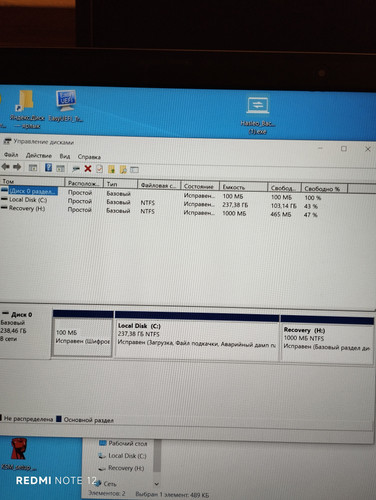376x500 pixels.
Task: Sort by the Том column header
Action: click(x=32, y=181)
